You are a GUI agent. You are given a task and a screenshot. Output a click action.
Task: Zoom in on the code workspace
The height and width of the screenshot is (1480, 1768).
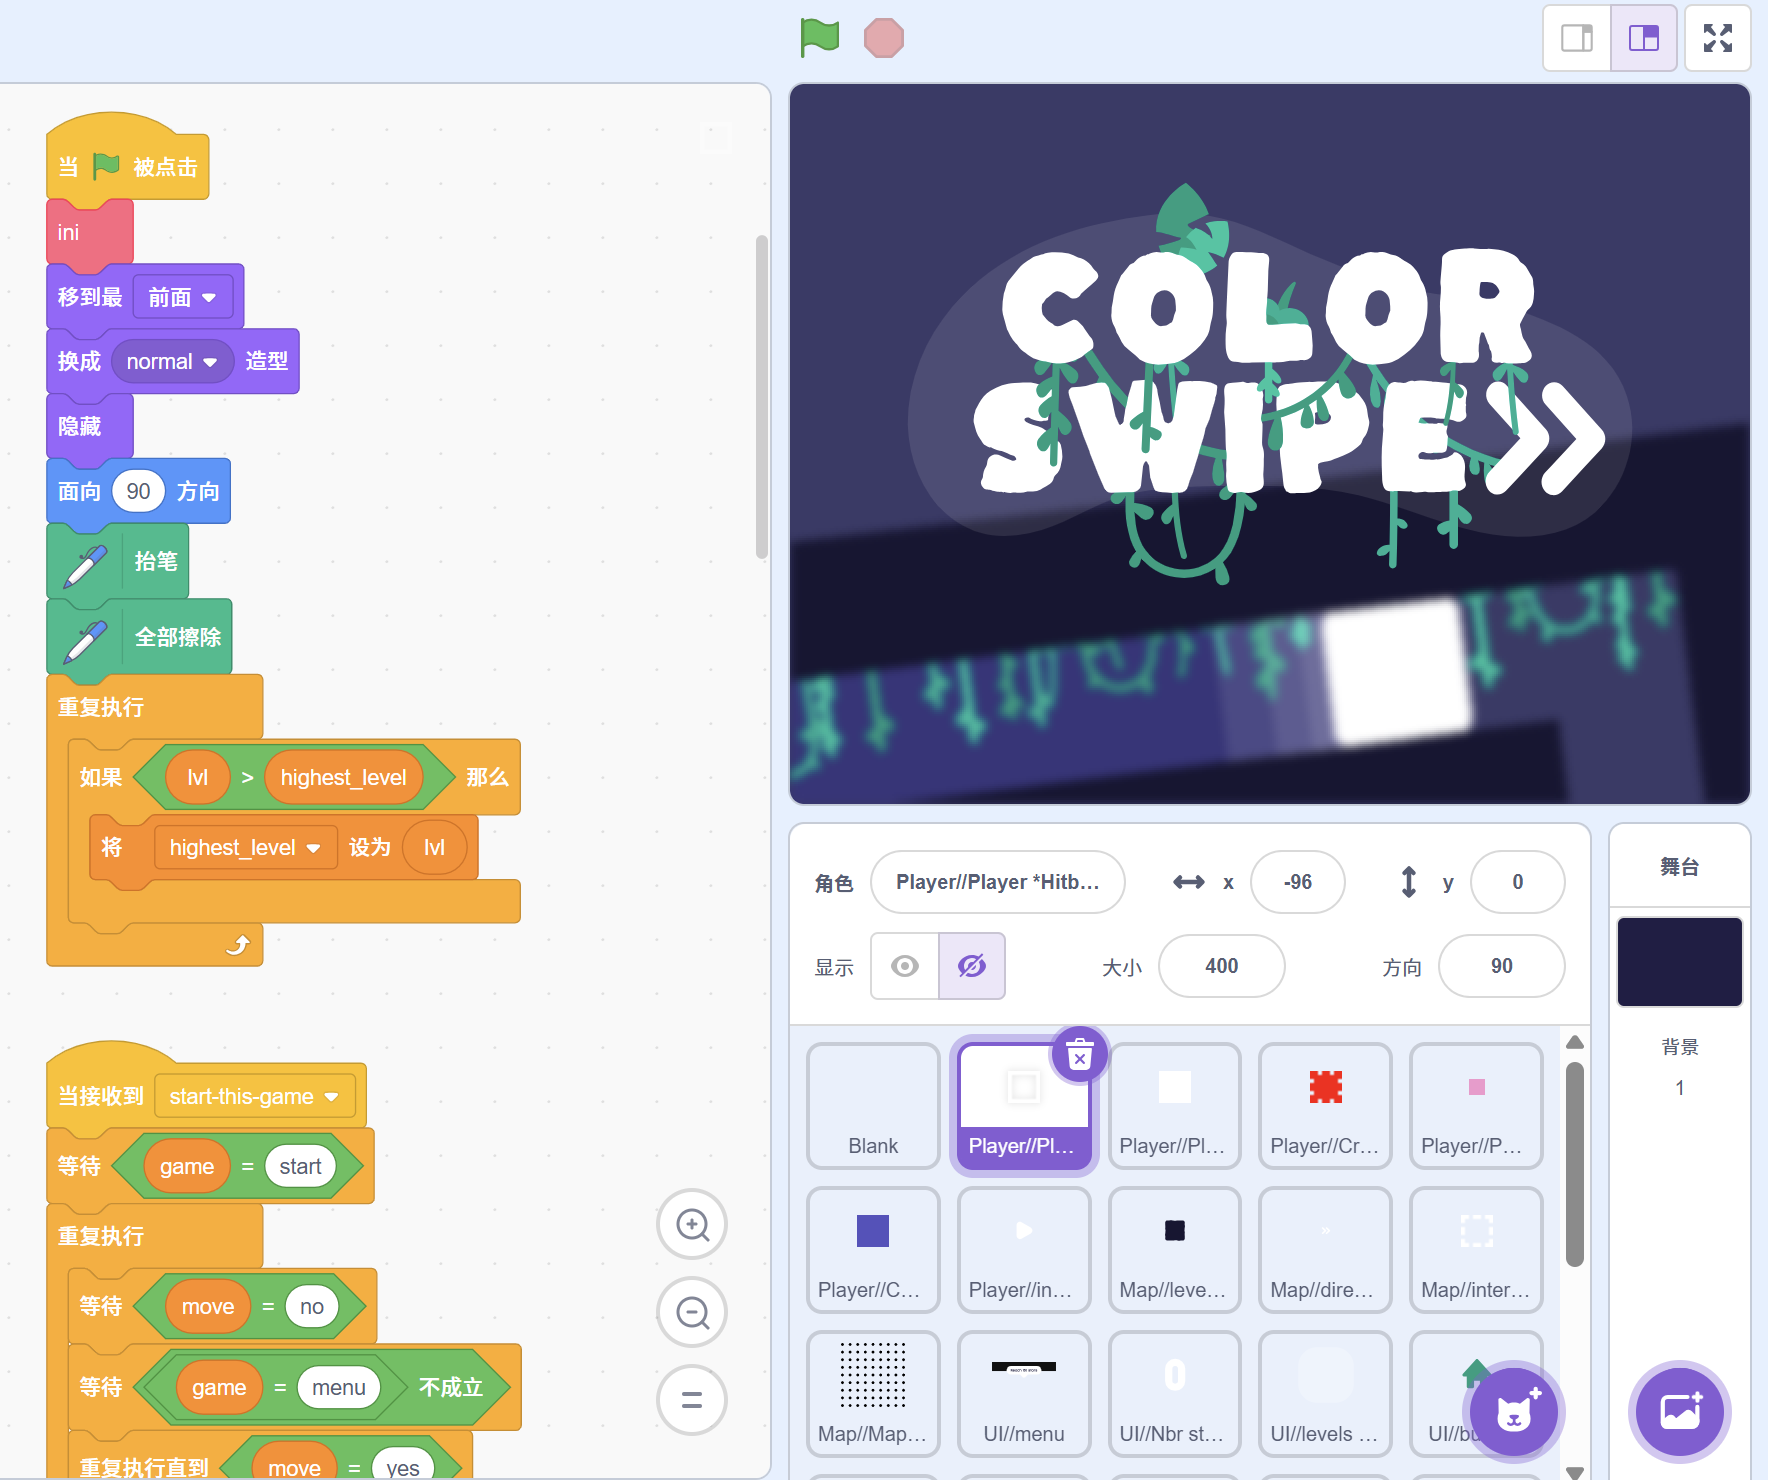pyautogui.click(x=692, y=1224)
